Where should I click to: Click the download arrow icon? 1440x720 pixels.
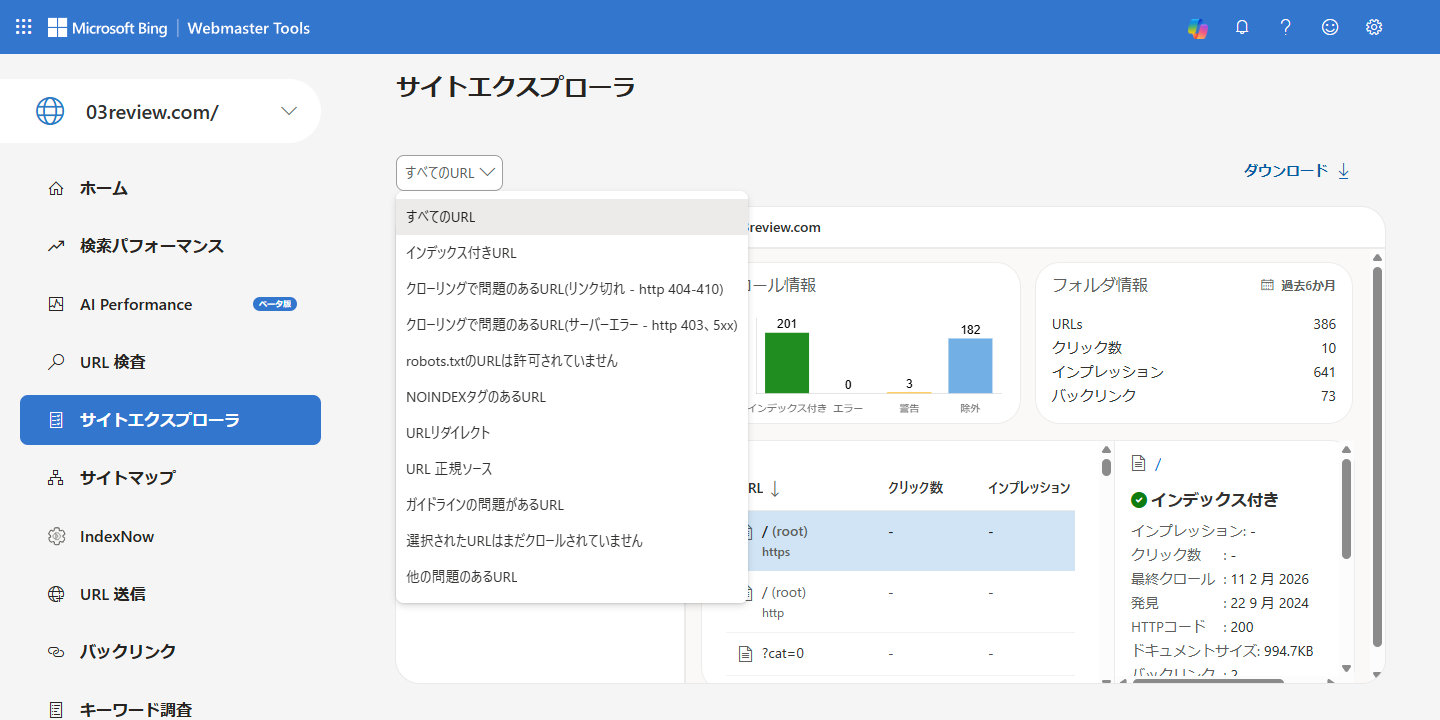tap(1343, 171)
